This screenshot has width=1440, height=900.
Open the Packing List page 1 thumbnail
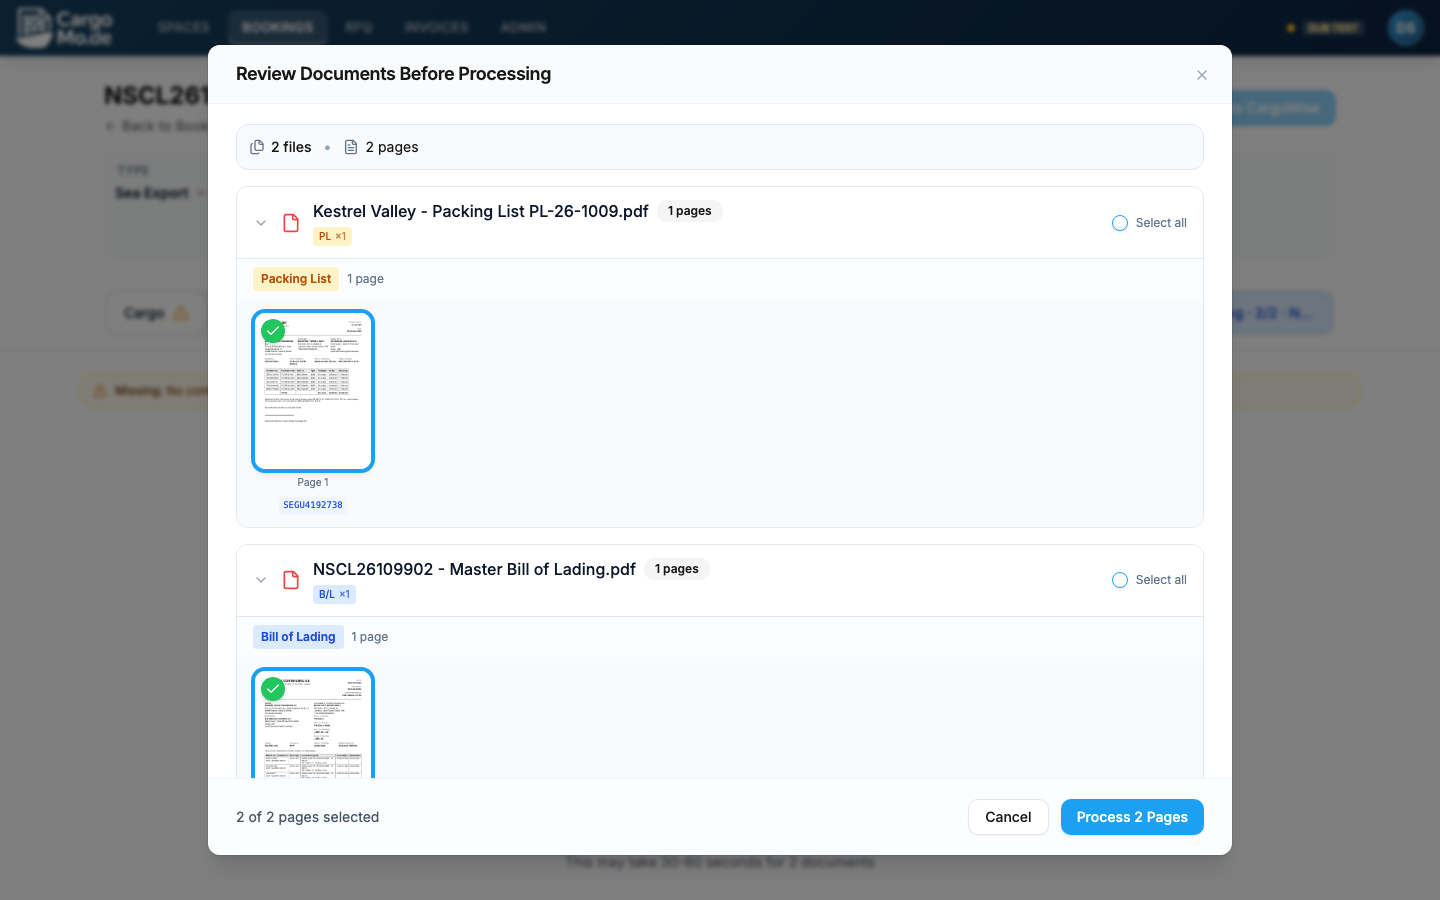[313, 391]
